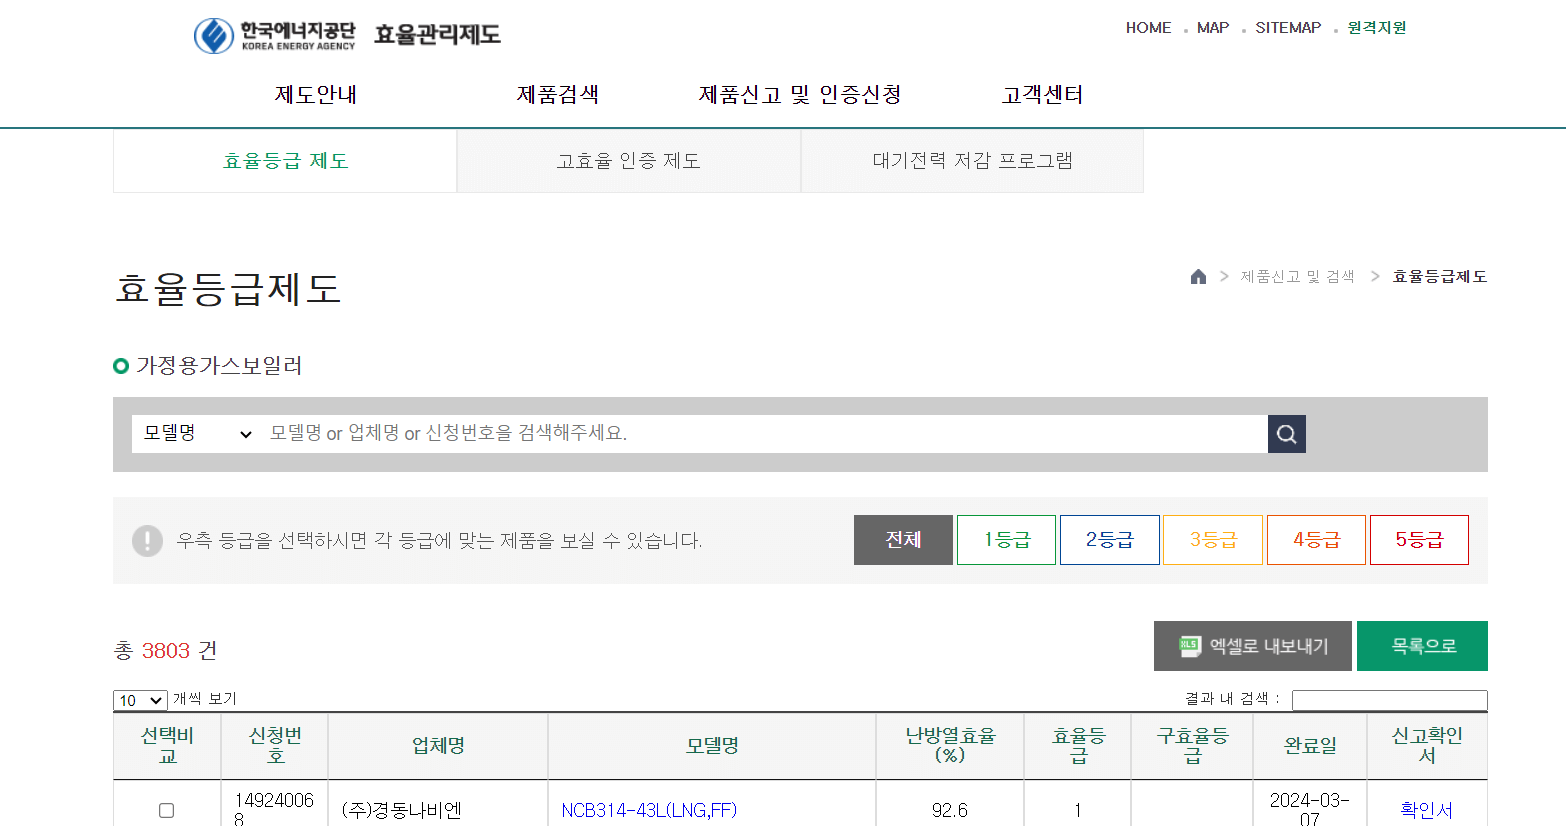Select the 전체 grade filter button
The image size is (1566, 826).
click(903, 539)
